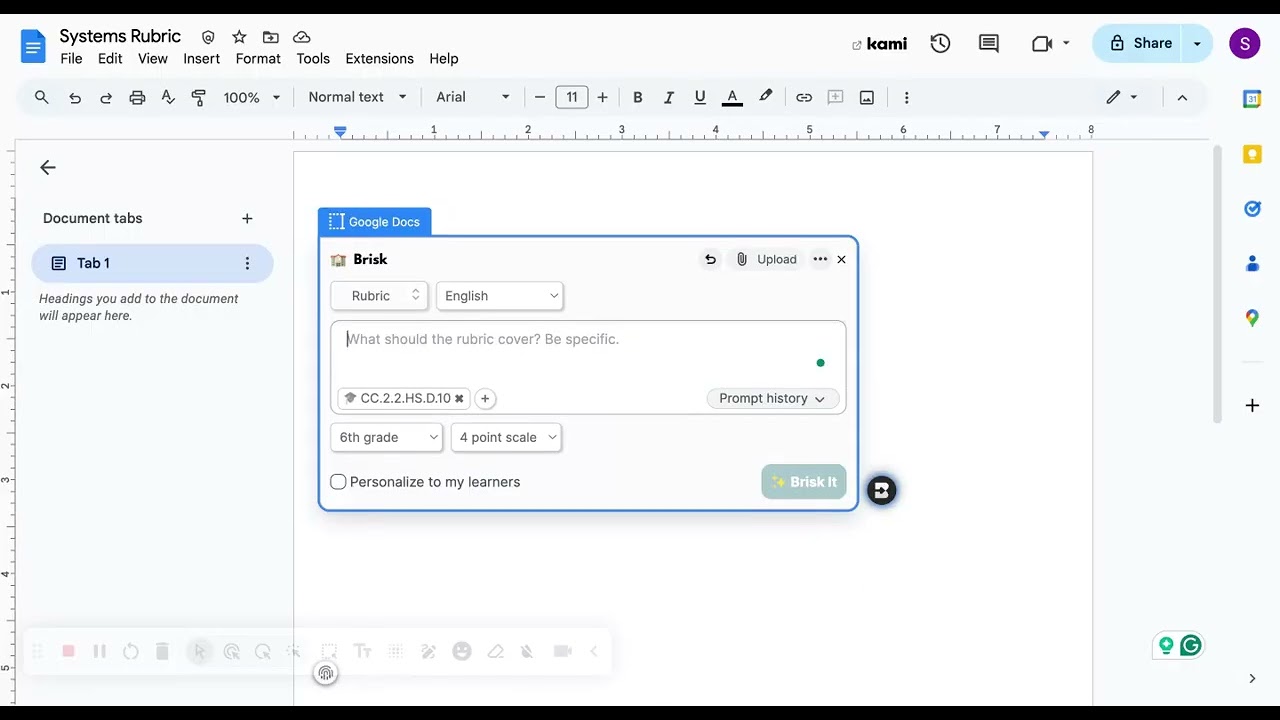The image size is (1280, 720).
Task: Open the 4 point scale dropdown
Action: (x=506, y=437)
